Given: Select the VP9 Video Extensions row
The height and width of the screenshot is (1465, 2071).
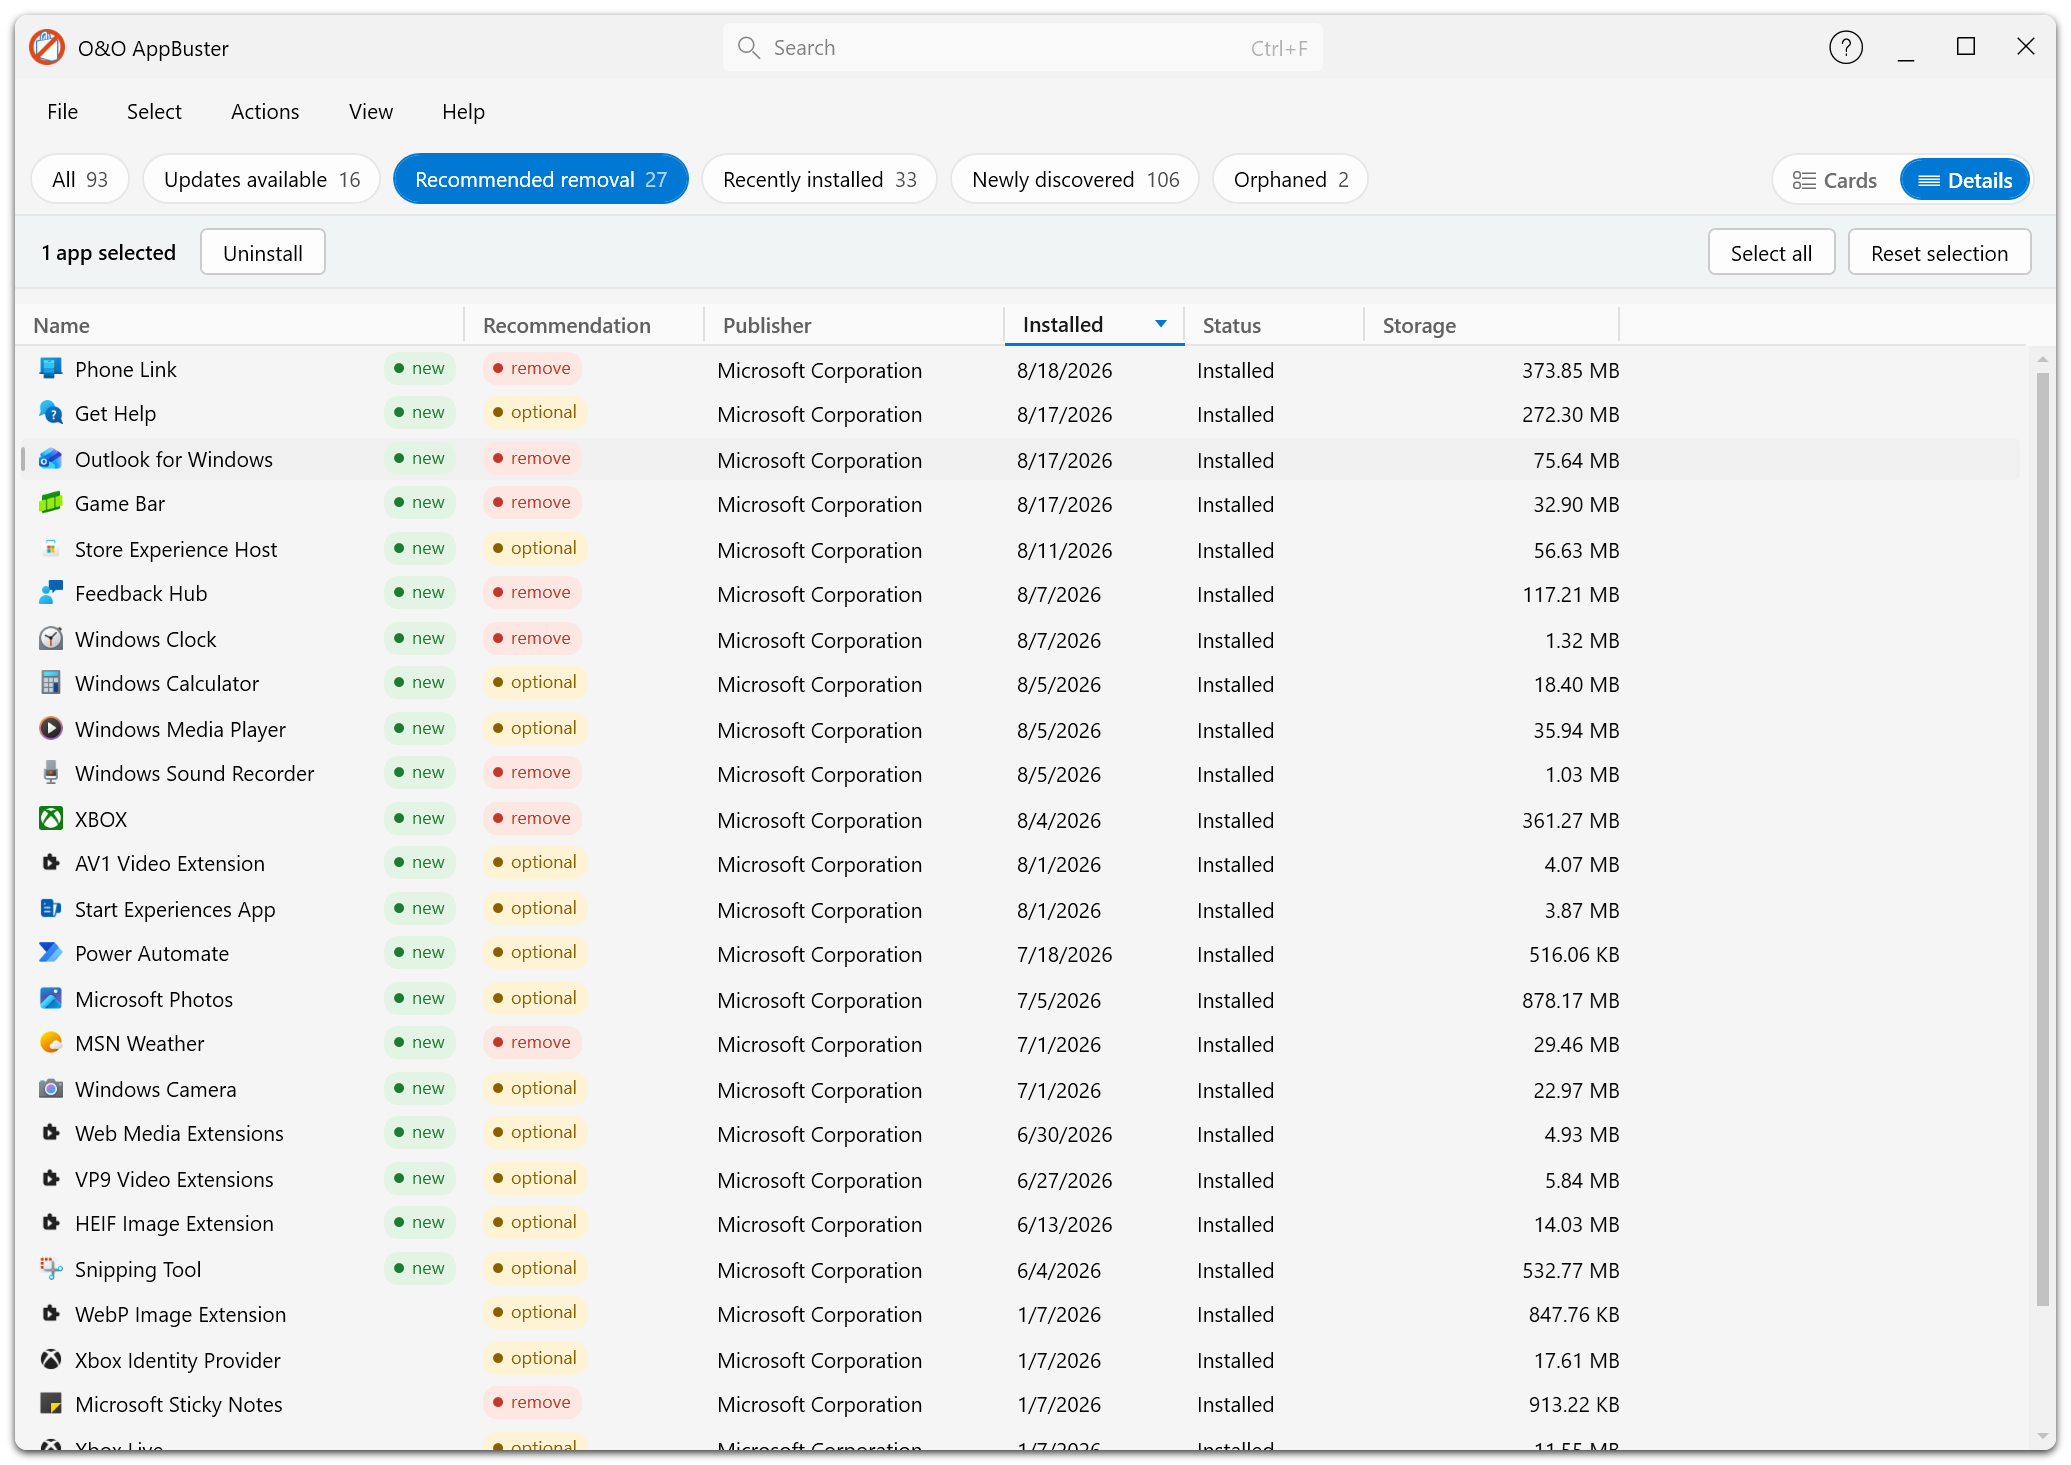Looking at the screenshot, I should [1020, 1179].
